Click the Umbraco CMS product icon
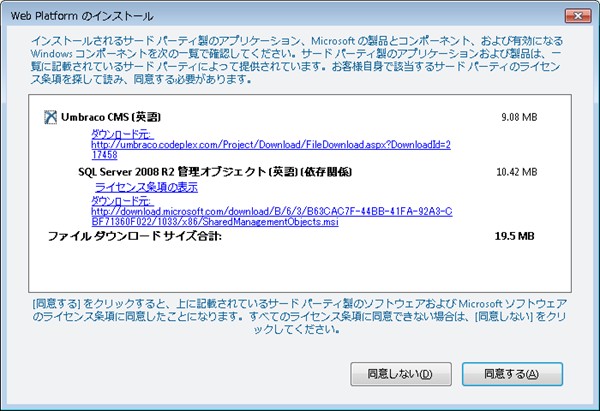The height and width of the screenshot is (411, 600). point(50,117)
